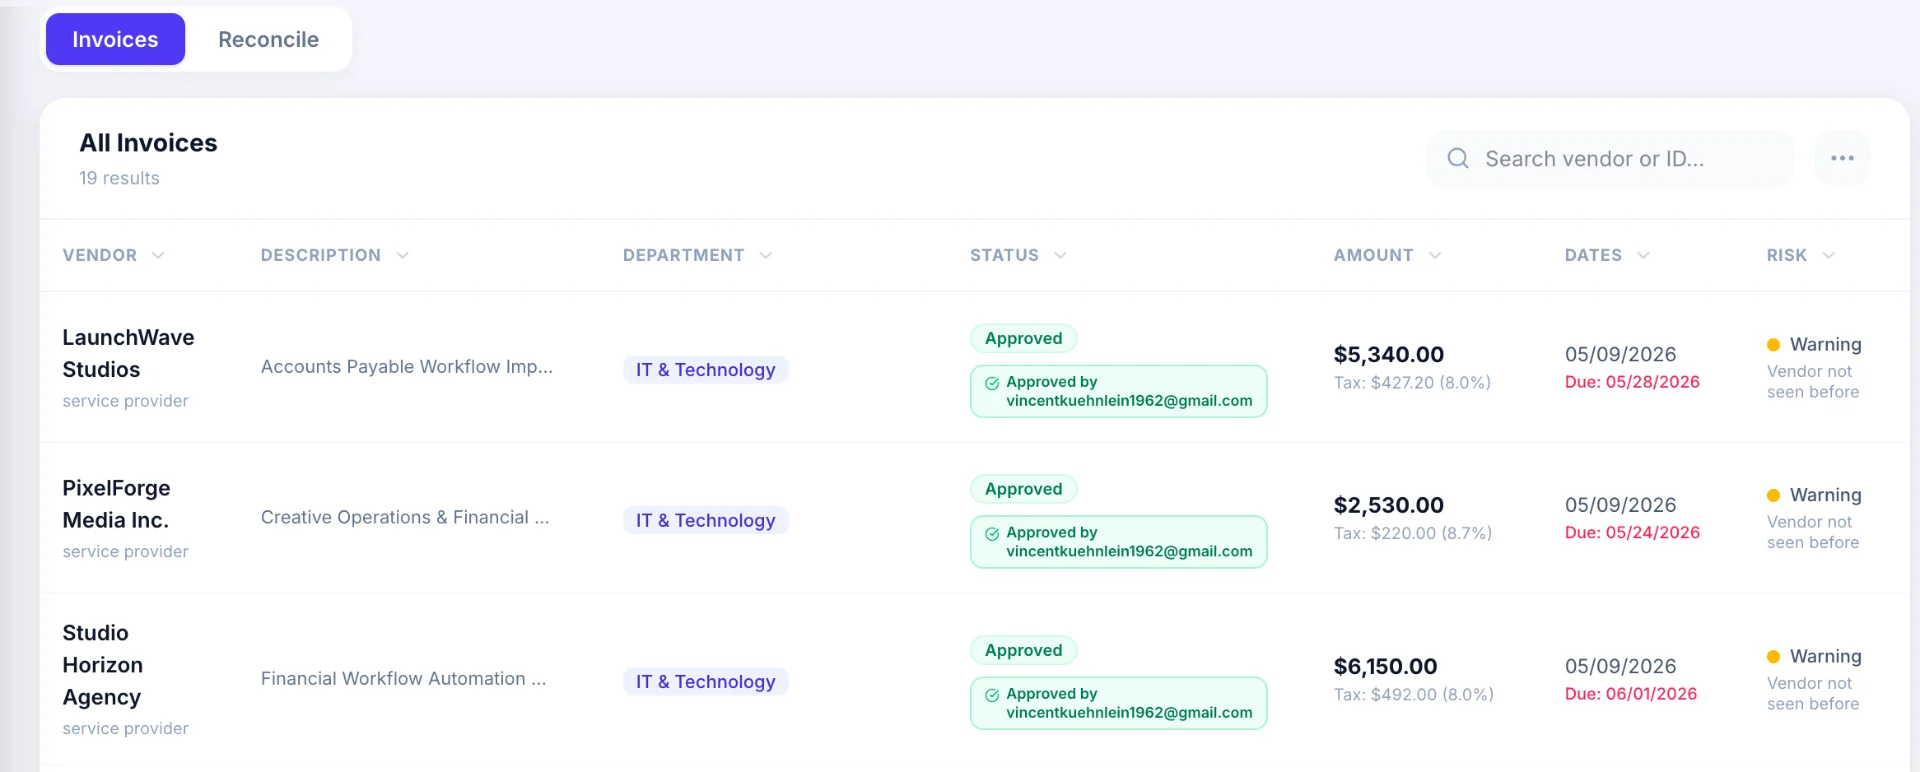Click the search magnifier icon
Image resolution: width=1920 pixels, height=772 pixels.
(x=1458, y=158)
